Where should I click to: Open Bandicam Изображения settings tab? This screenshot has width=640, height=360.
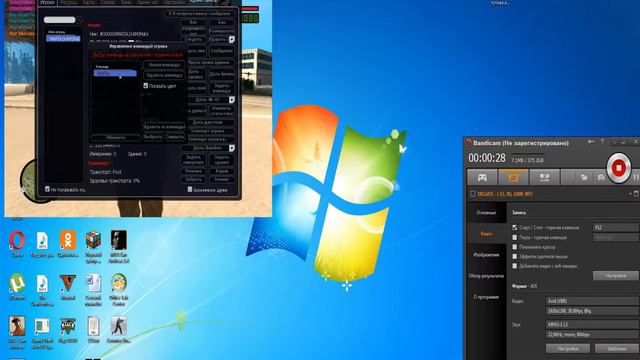pos(486,255)
